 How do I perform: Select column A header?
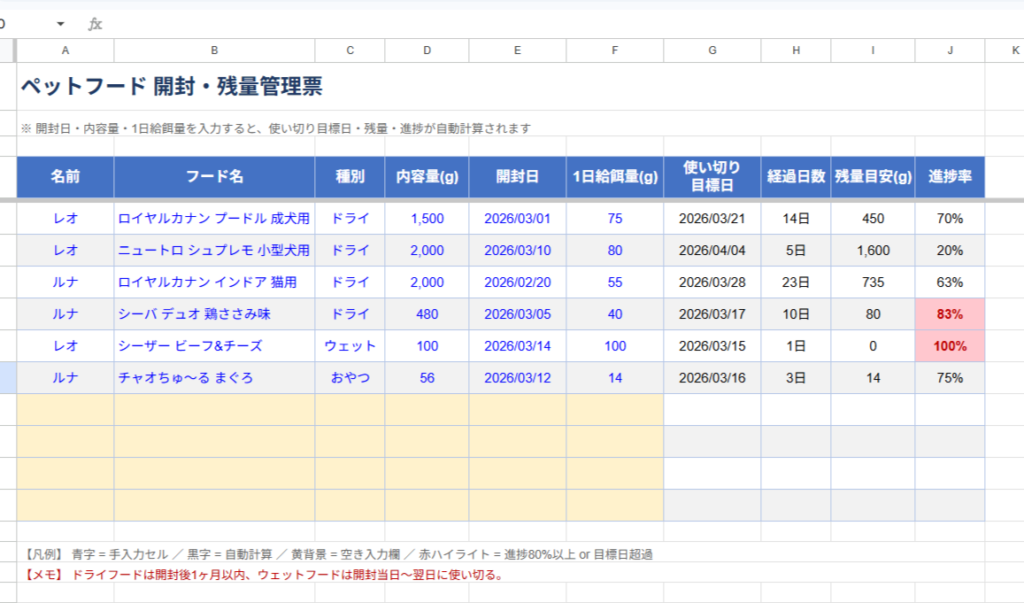coord(66,50)
